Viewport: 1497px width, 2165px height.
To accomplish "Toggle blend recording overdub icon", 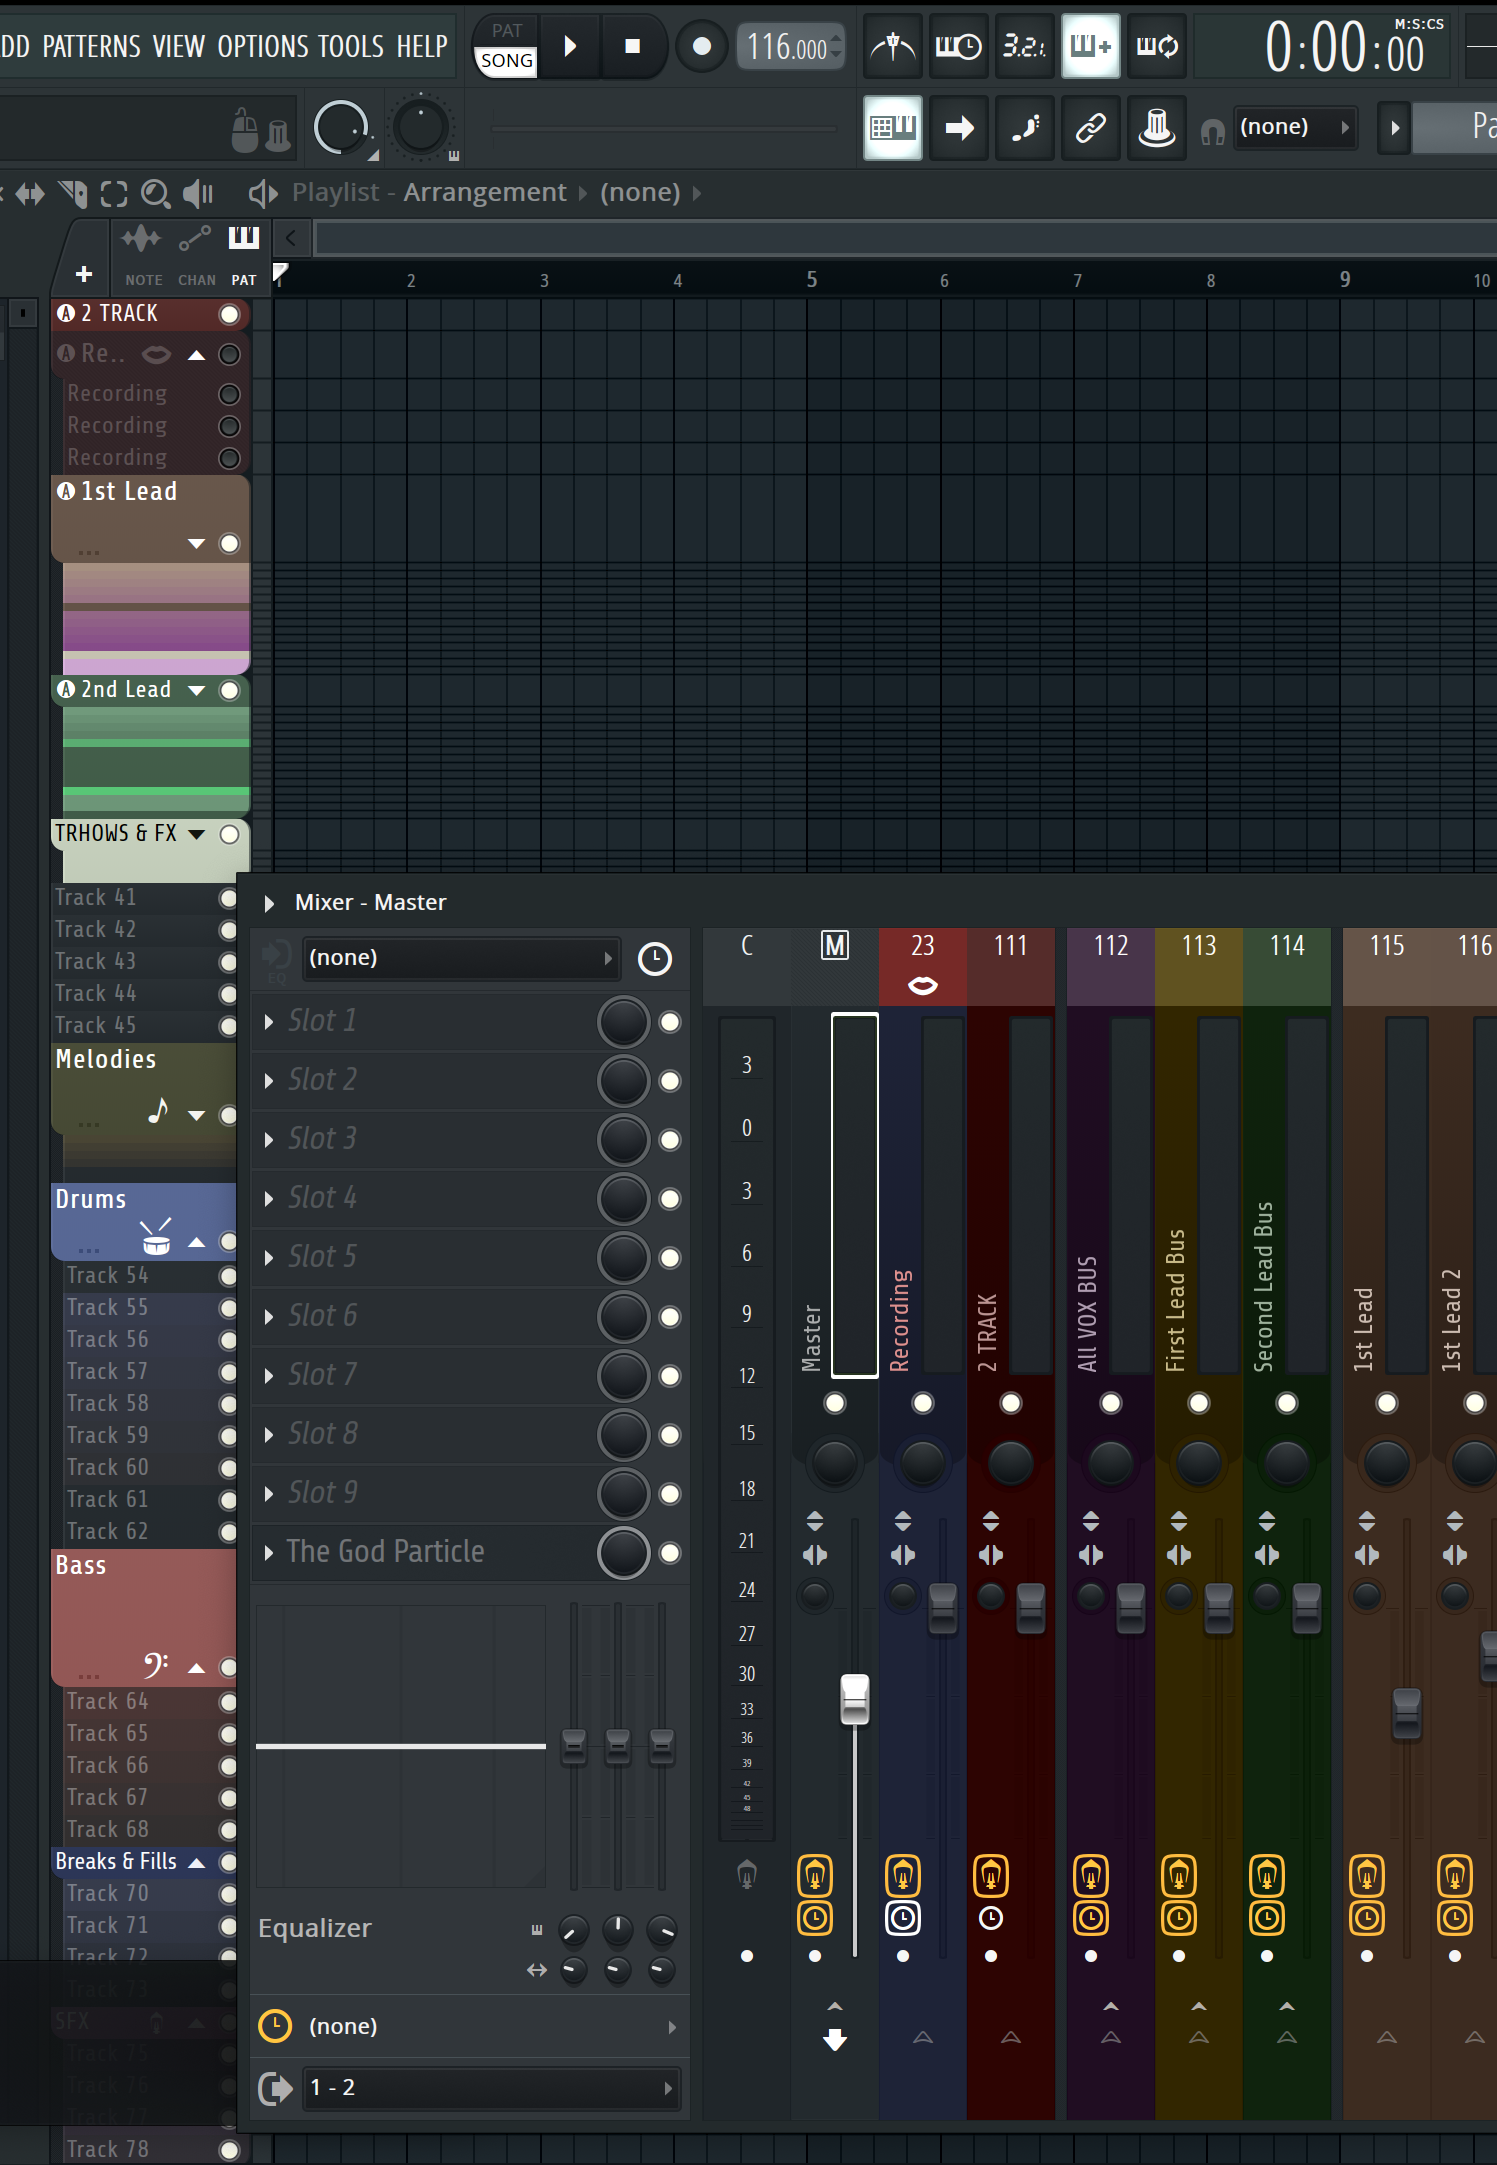I will 1090,46.
